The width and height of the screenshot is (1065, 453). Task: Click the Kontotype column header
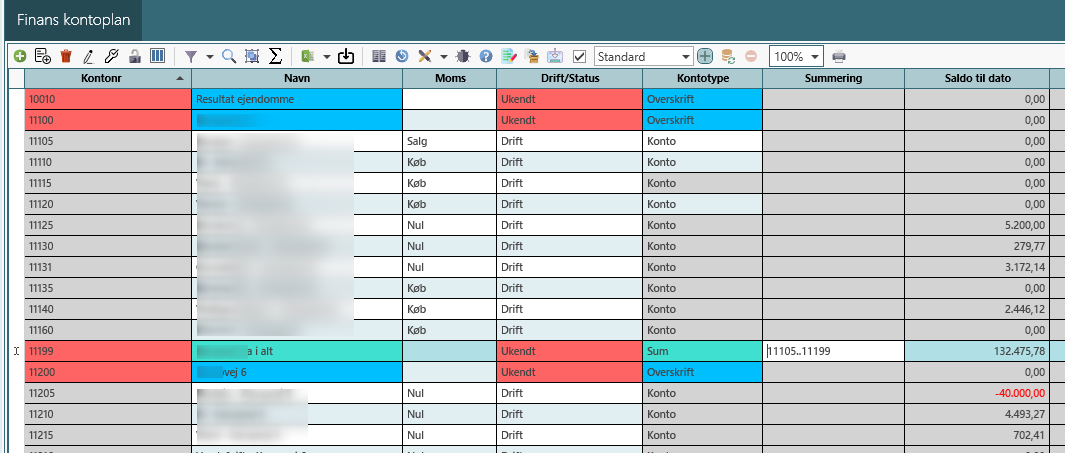tap(702, 78)
